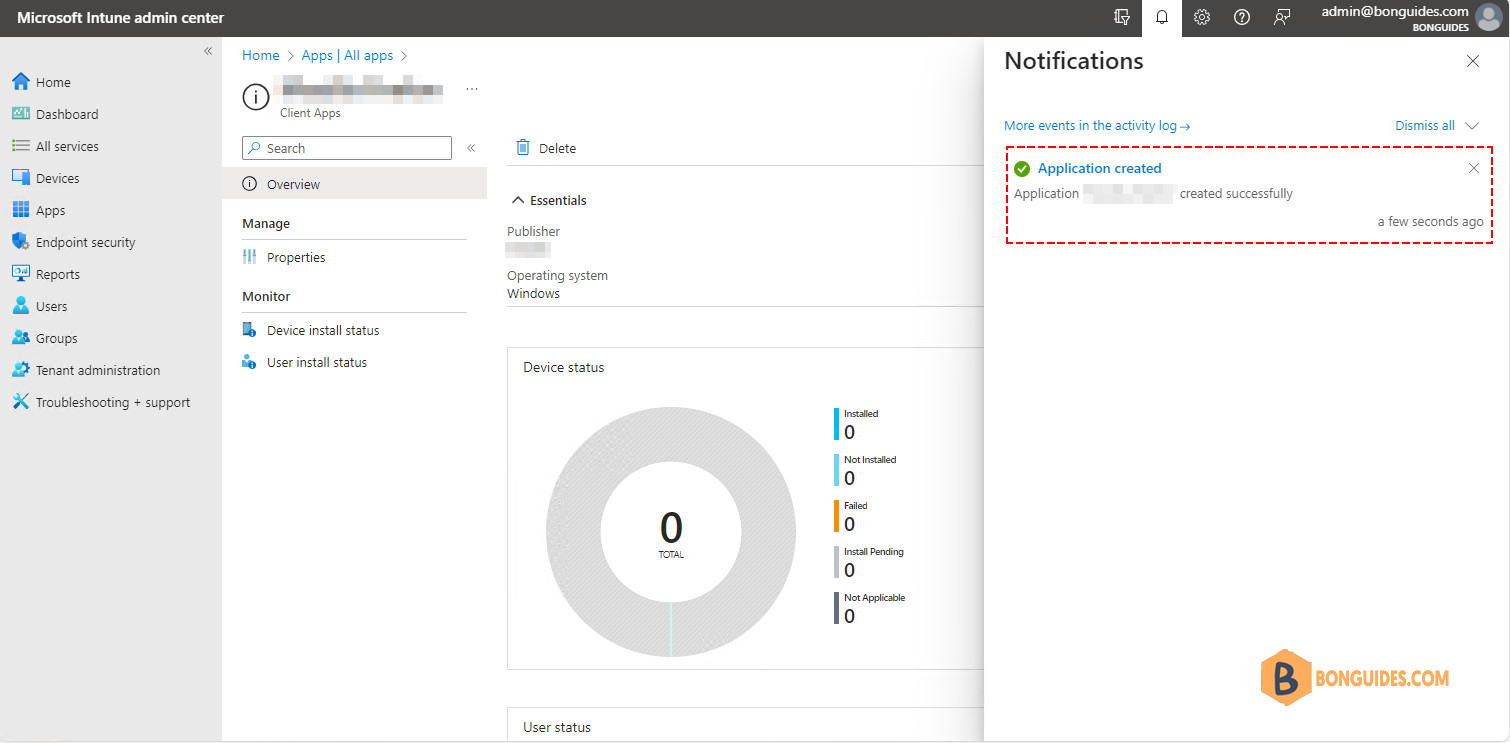Screen dimensions: 1510x743
Task: Collapse the Essentials section
Action: coord(549,200)
